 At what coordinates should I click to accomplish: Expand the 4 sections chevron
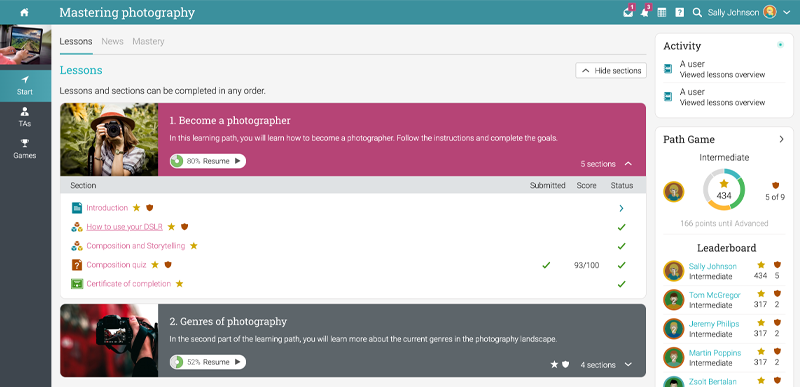pyautogui.click(x=628, y=365)
